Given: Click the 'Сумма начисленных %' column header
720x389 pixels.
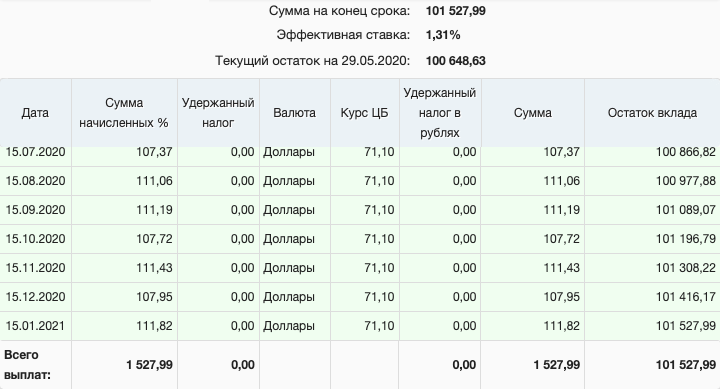Looking at the screenshot, I should (124, 113).
